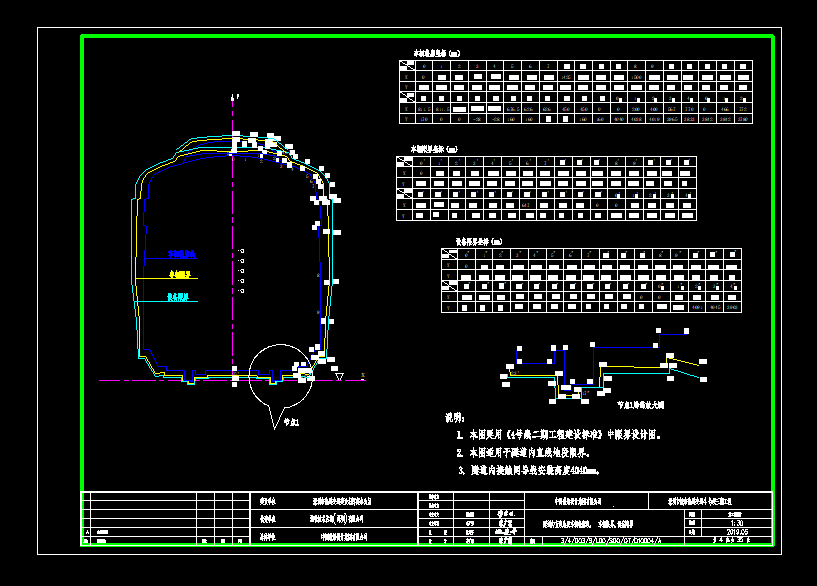Image resolution: width=817 pixels, height=586 pixels.
Task: Click the cyan 设备限界 legend label
Action: coord(178,297)
